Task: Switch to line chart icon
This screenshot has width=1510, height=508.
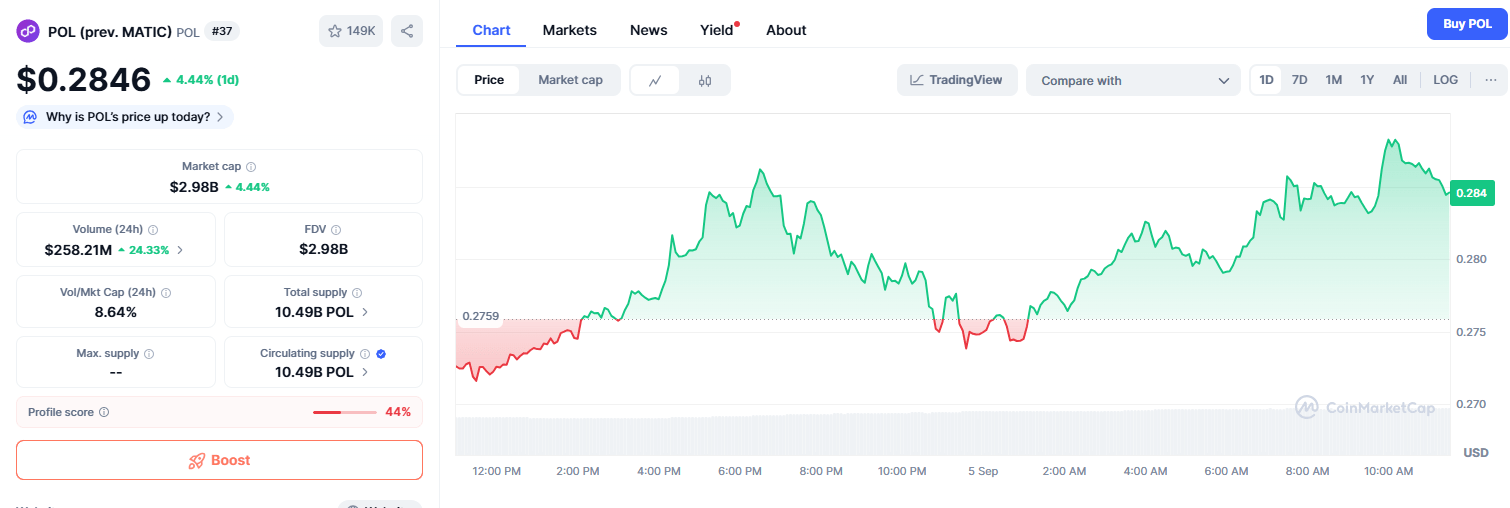Action: coord(655,81)
